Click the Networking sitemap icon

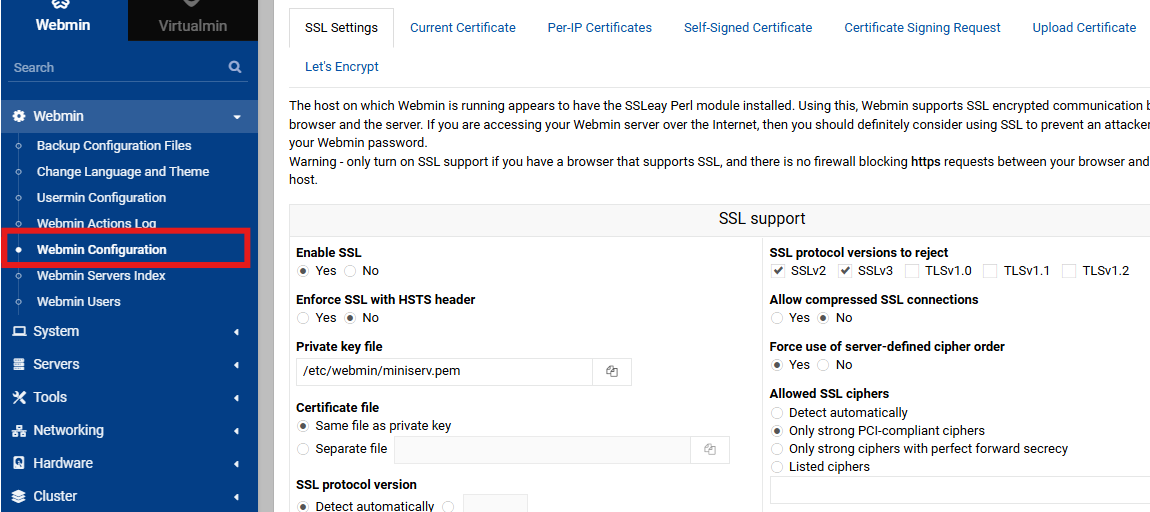pyautogui.click(x=19, y=430)
